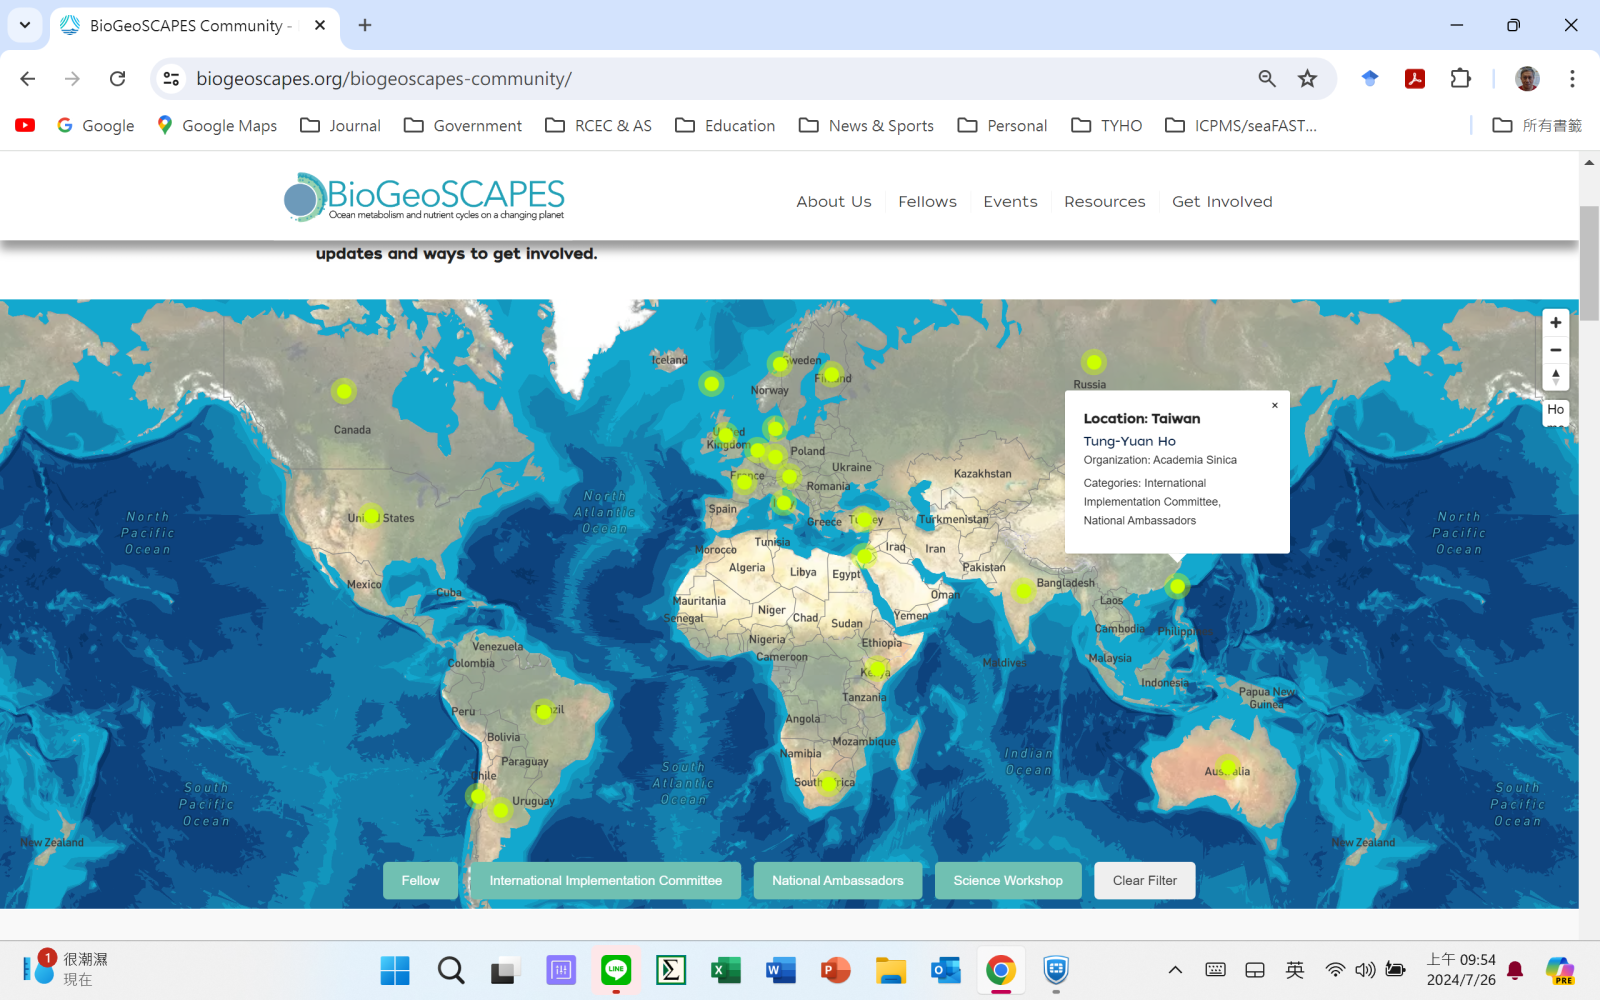Open the Adobe Acrobat extension icon
This screenshot has width=1600, height=1000.
click(x=1414, y=79)
